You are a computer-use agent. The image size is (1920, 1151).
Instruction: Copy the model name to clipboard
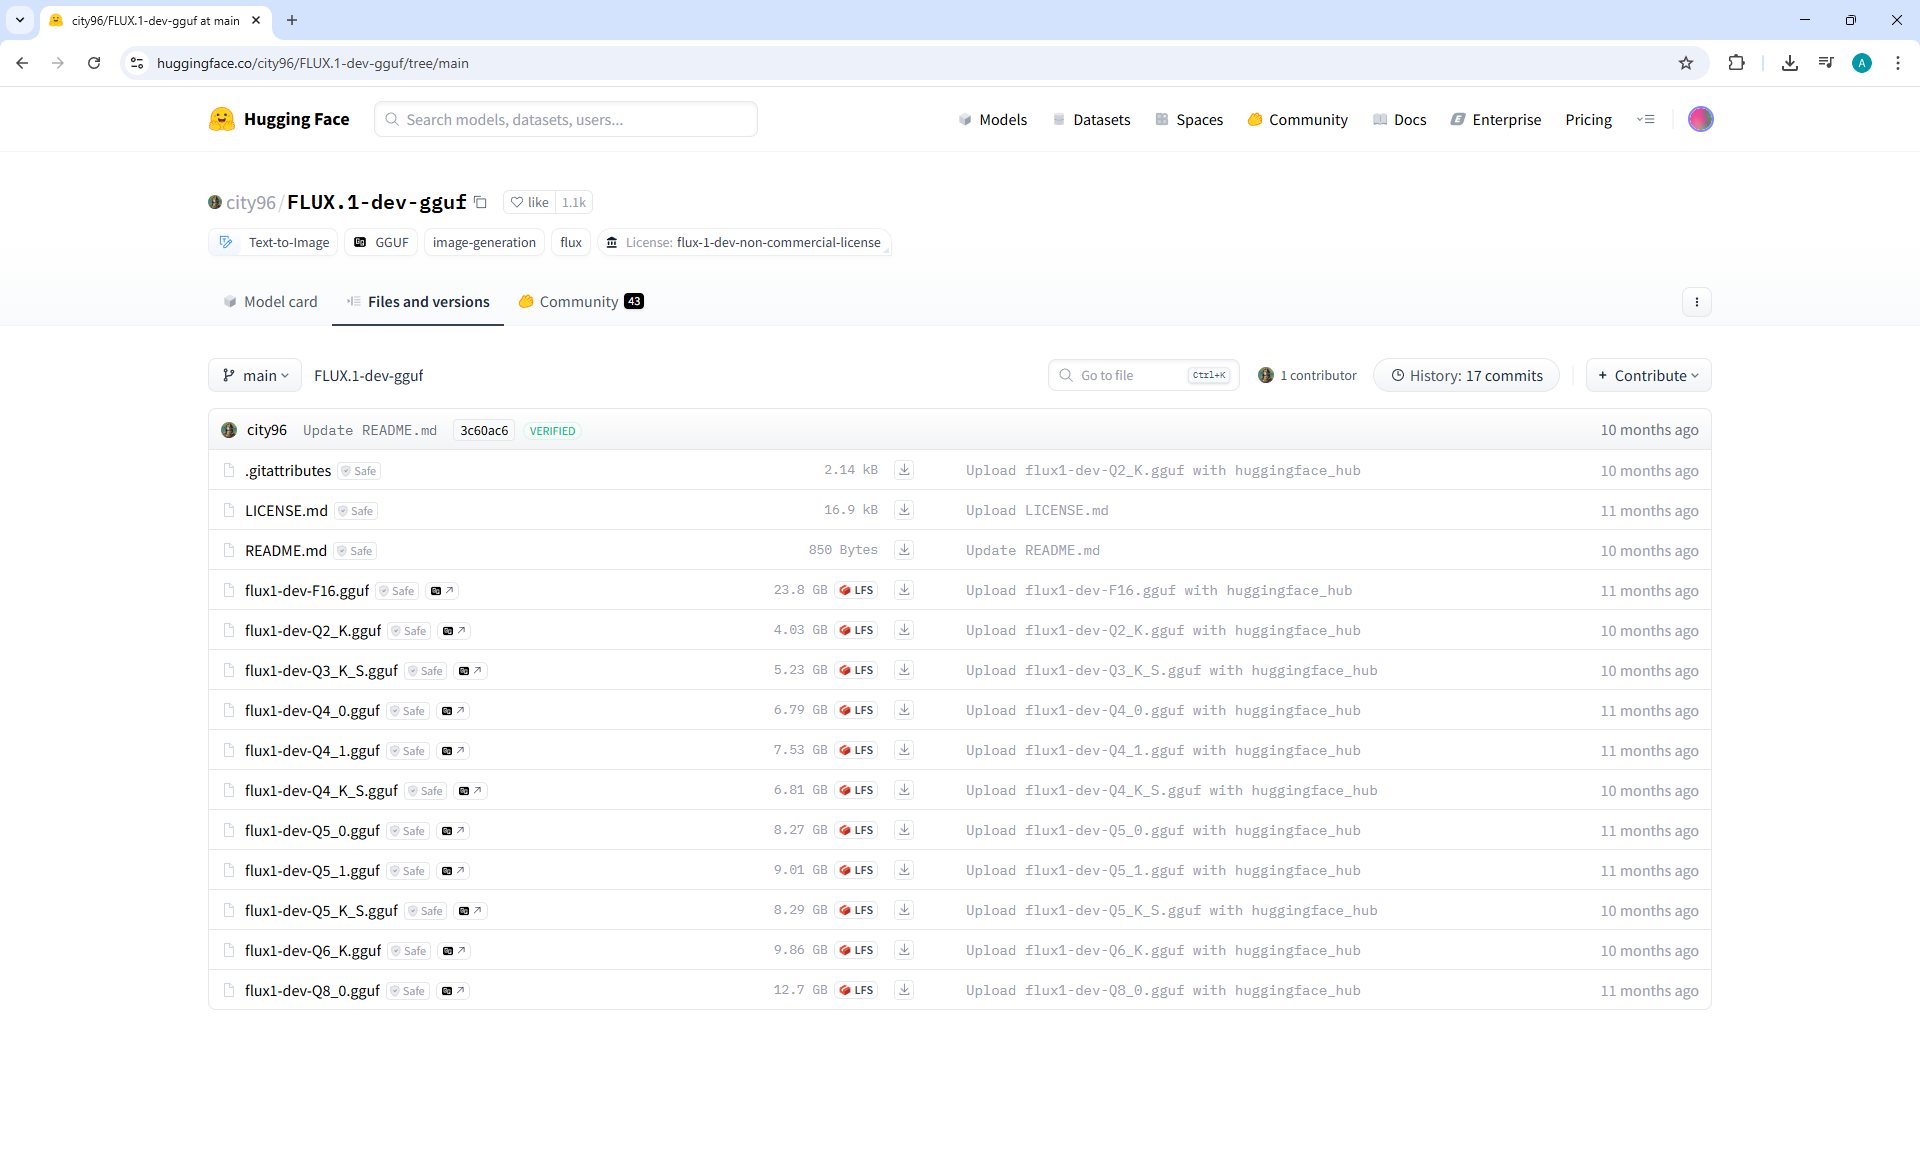(x=480, y=202)
